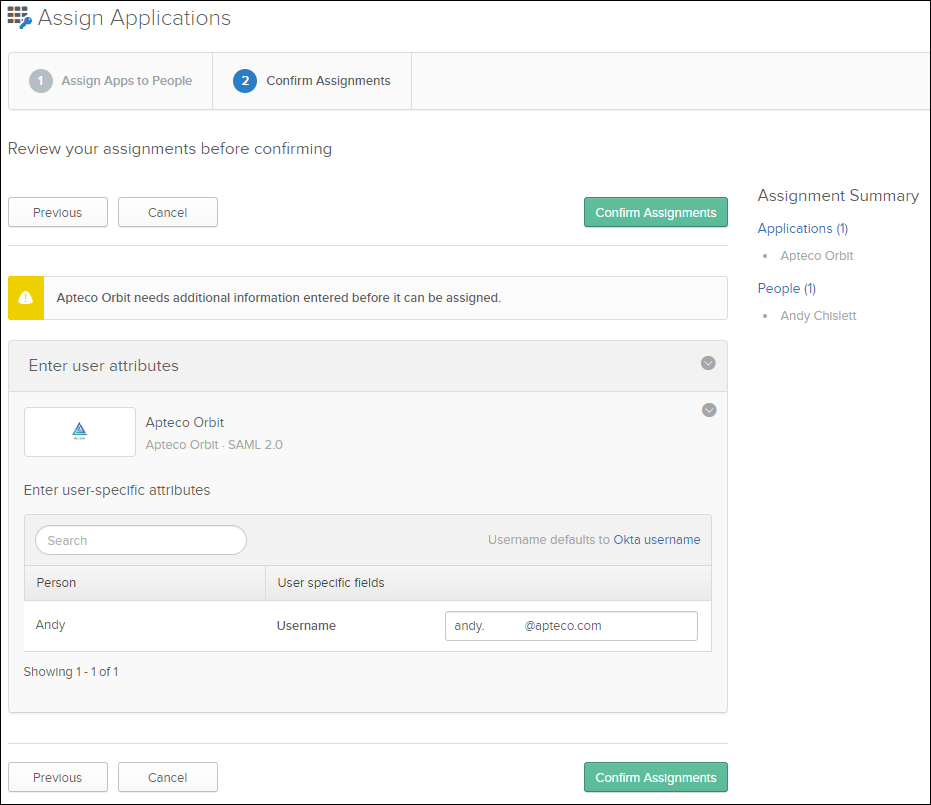The height and width of the screenshot is (805, 931).
Task: Click the bottom Confirm Assignments button
Action: tap(656, 778)
